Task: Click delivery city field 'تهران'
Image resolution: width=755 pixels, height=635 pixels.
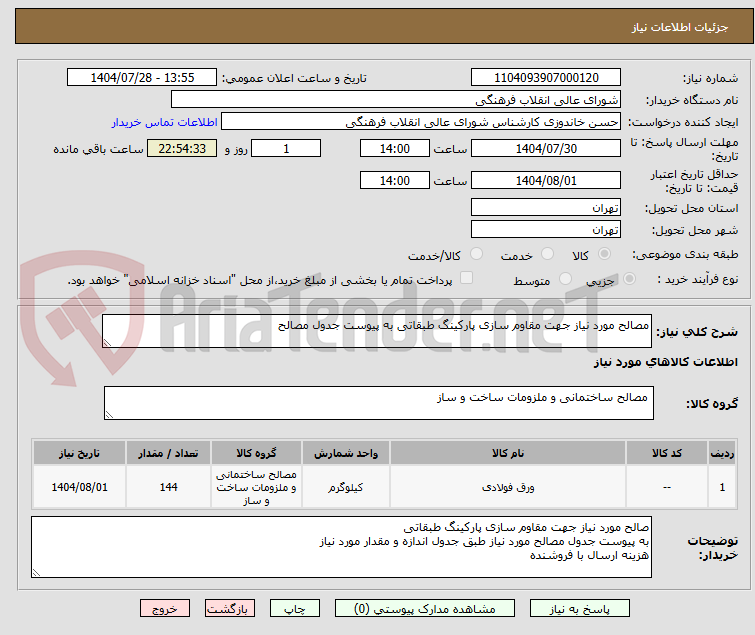Action: 546,230
